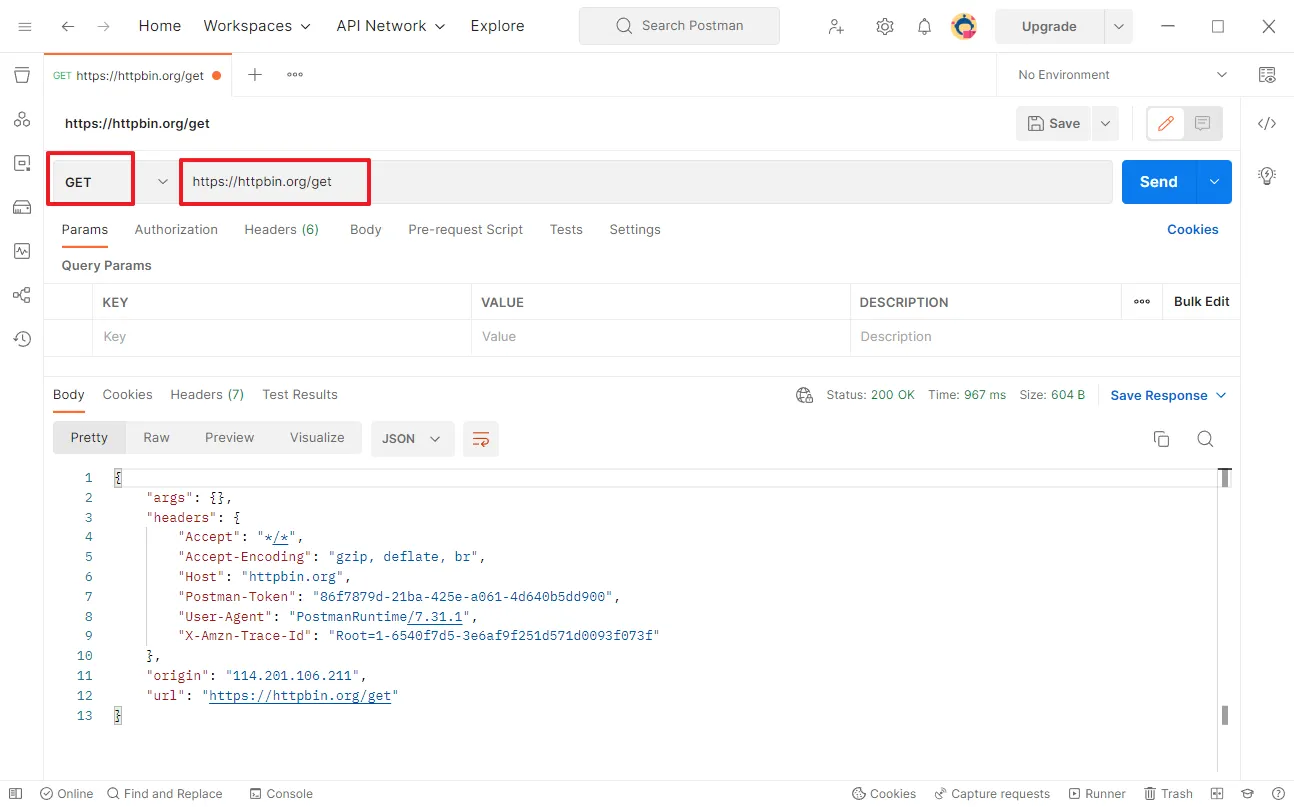This screenshot has width=1294, height=807.
Task: Expand the Save Response dropdown
Action: tap(1168, 395)
